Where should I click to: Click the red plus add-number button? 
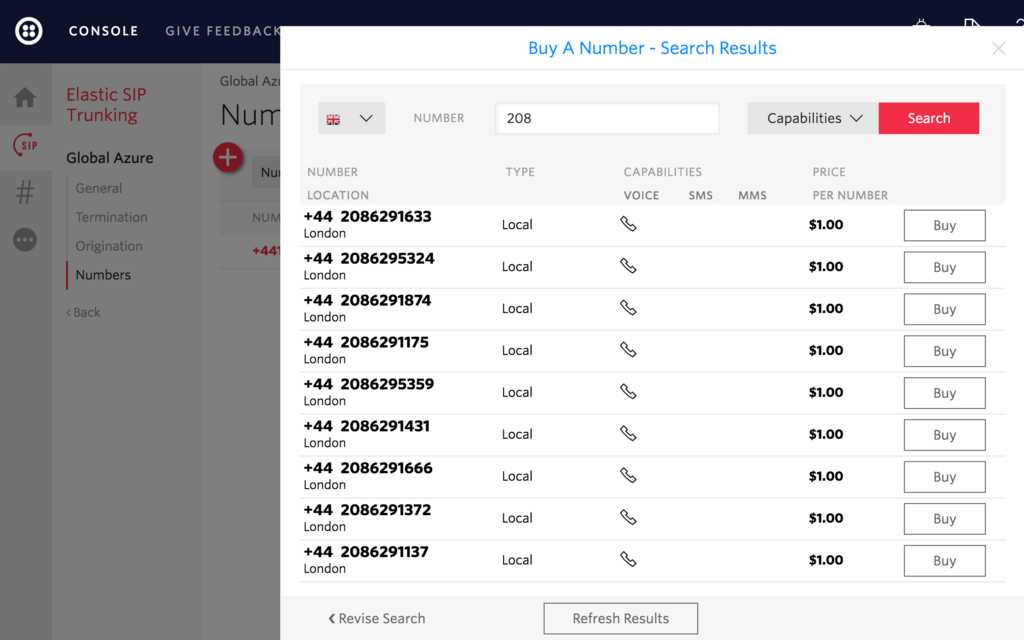(228, 157)
